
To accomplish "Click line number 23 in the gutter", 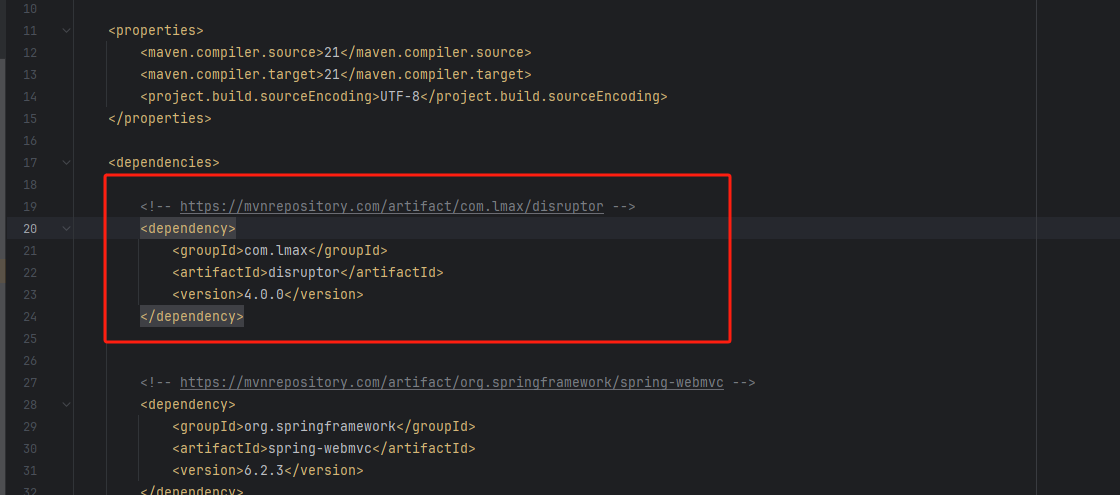I will pyautogui.click(x=29, y=294).
